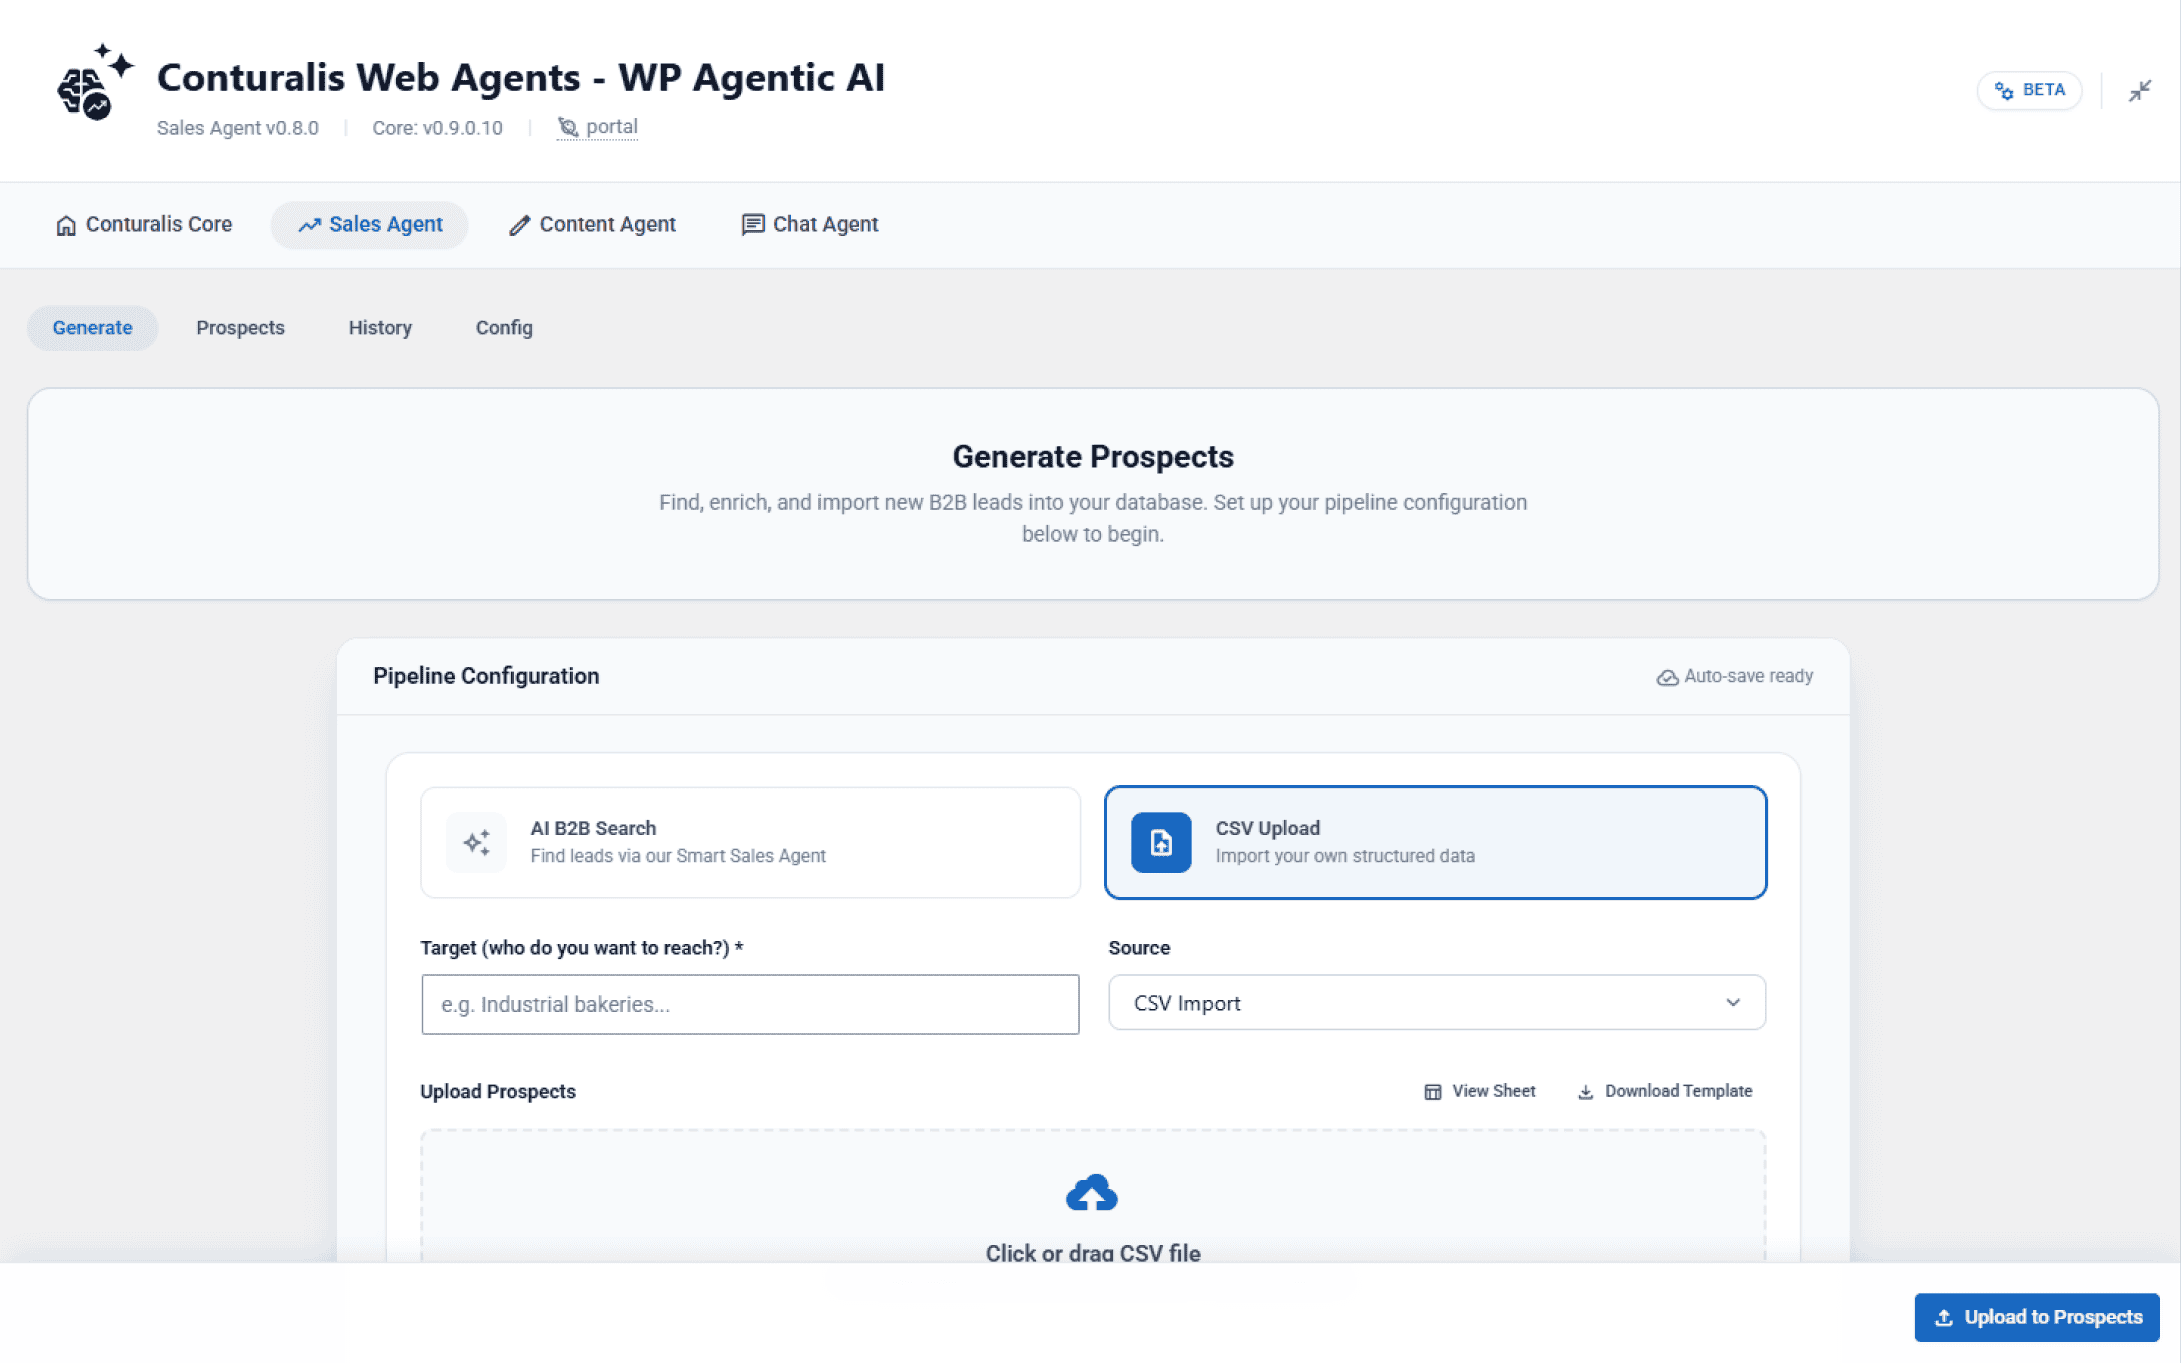This screenshot has width=2181, height=1363.
Task: Click the 'Core: v0.9.0.10' version text
Action: coord(437,128)
